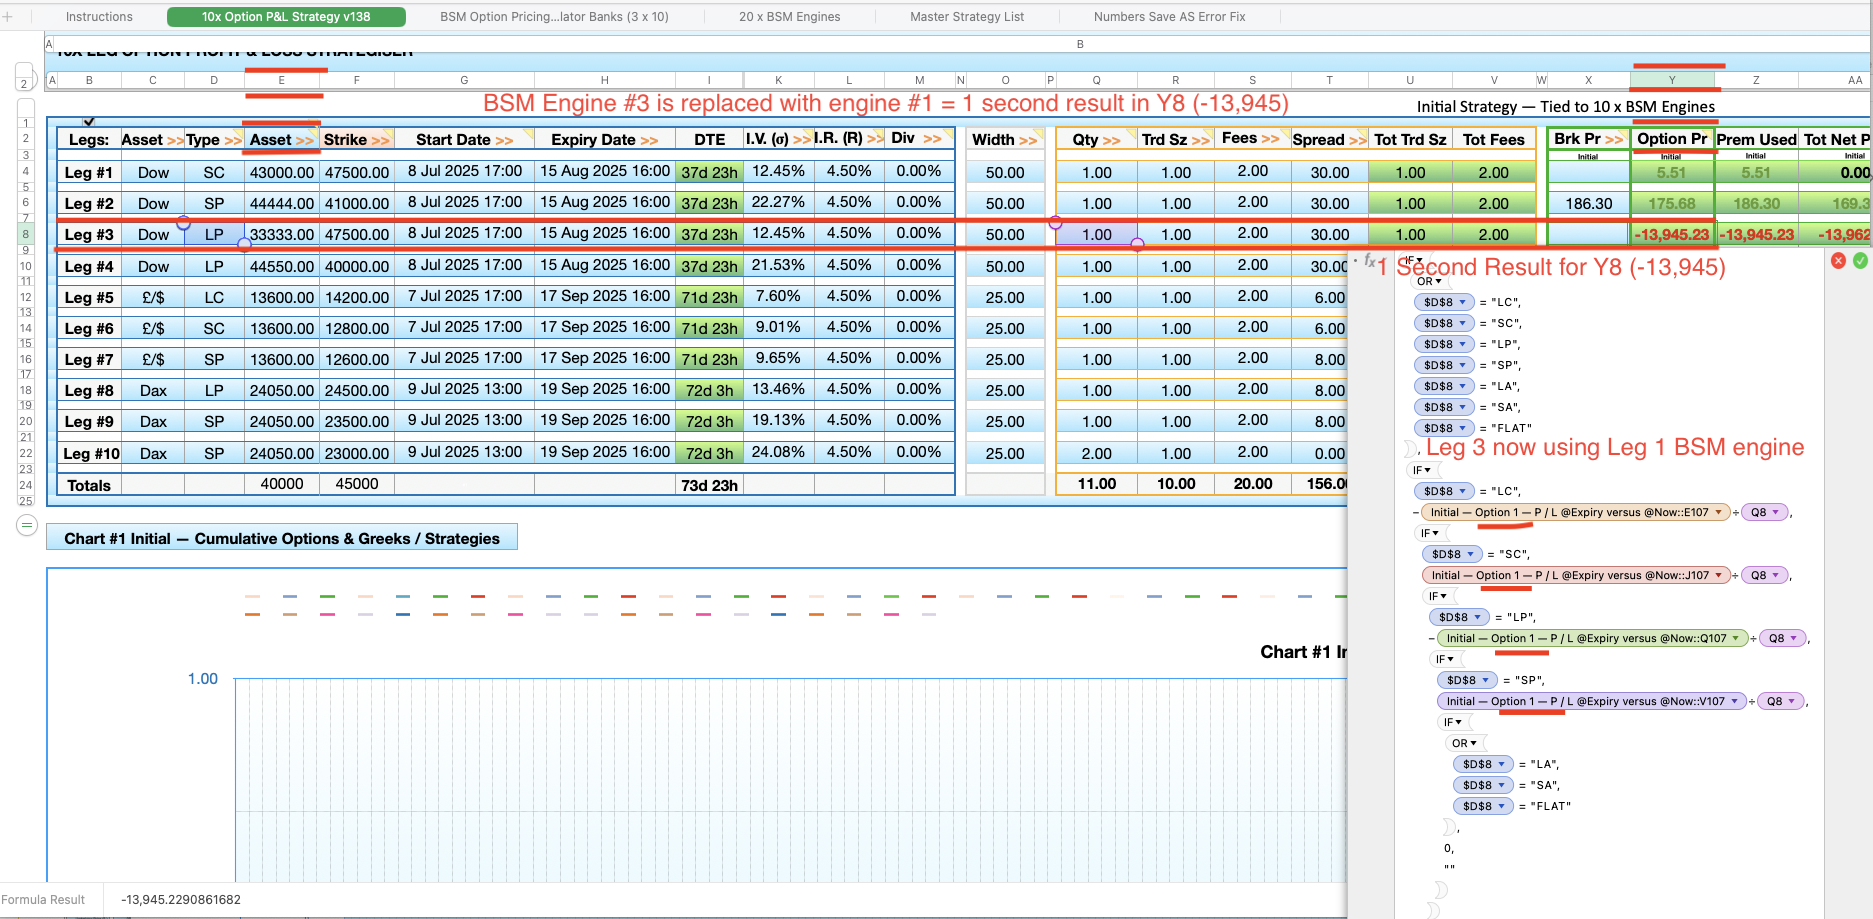Click the red cancel formula button
Viewport: 1873px width, 919px height.
[1838, 260]
